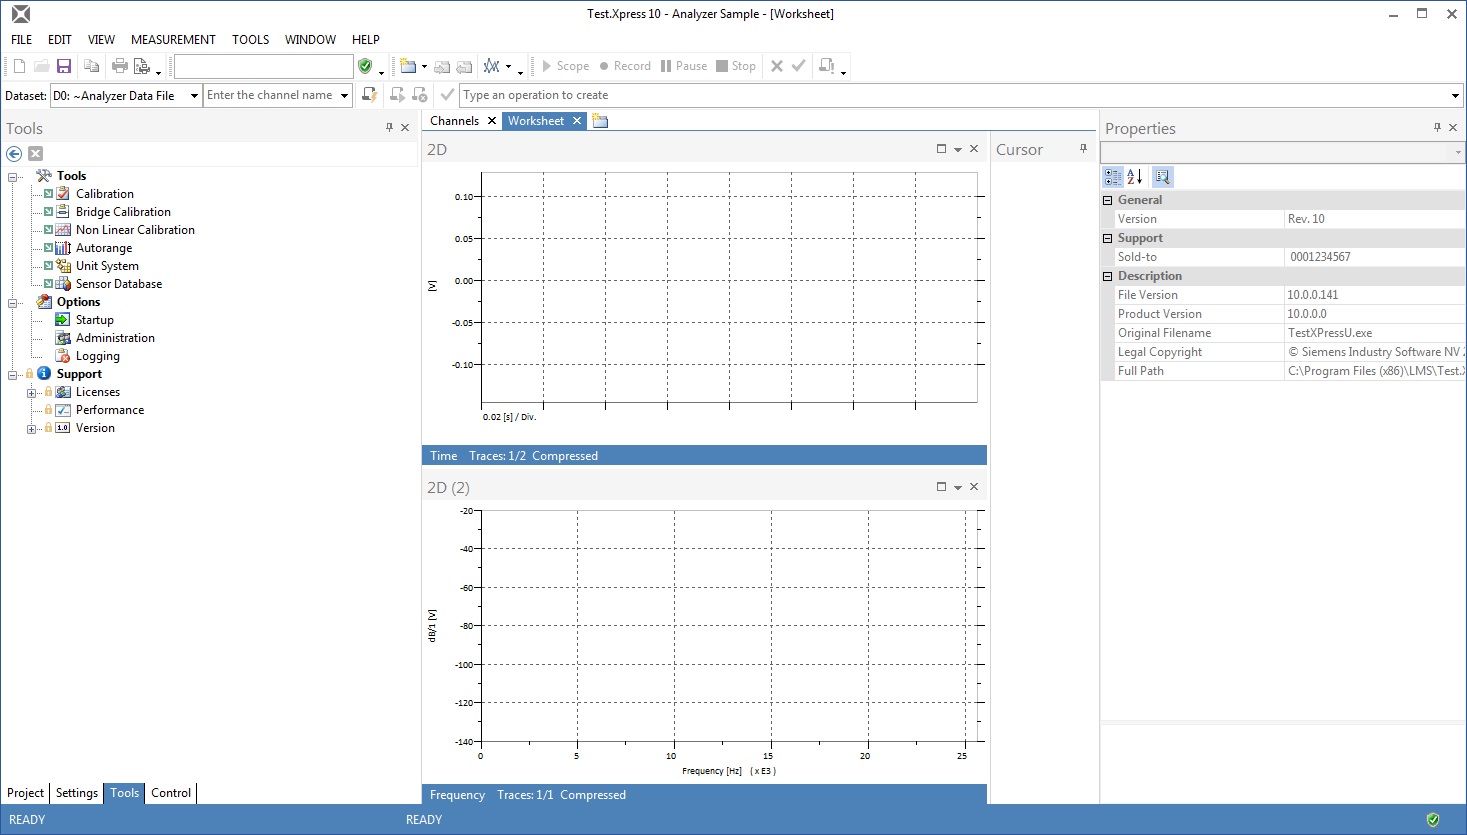Expand the Licenses tree node
The width and height of the screenshot is (1467, 835).
click(x=31, y=393)
